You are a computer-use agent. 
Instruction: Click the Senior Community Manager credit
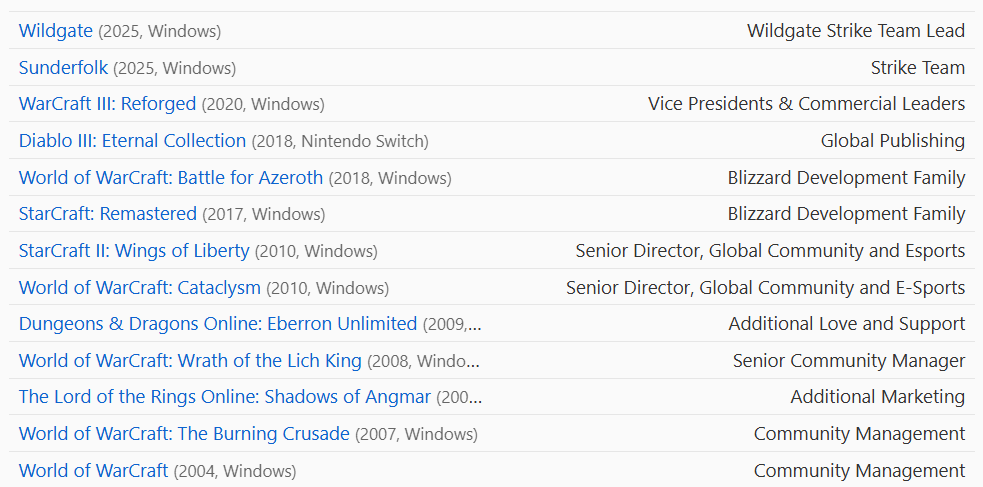[x=848, y=361]
